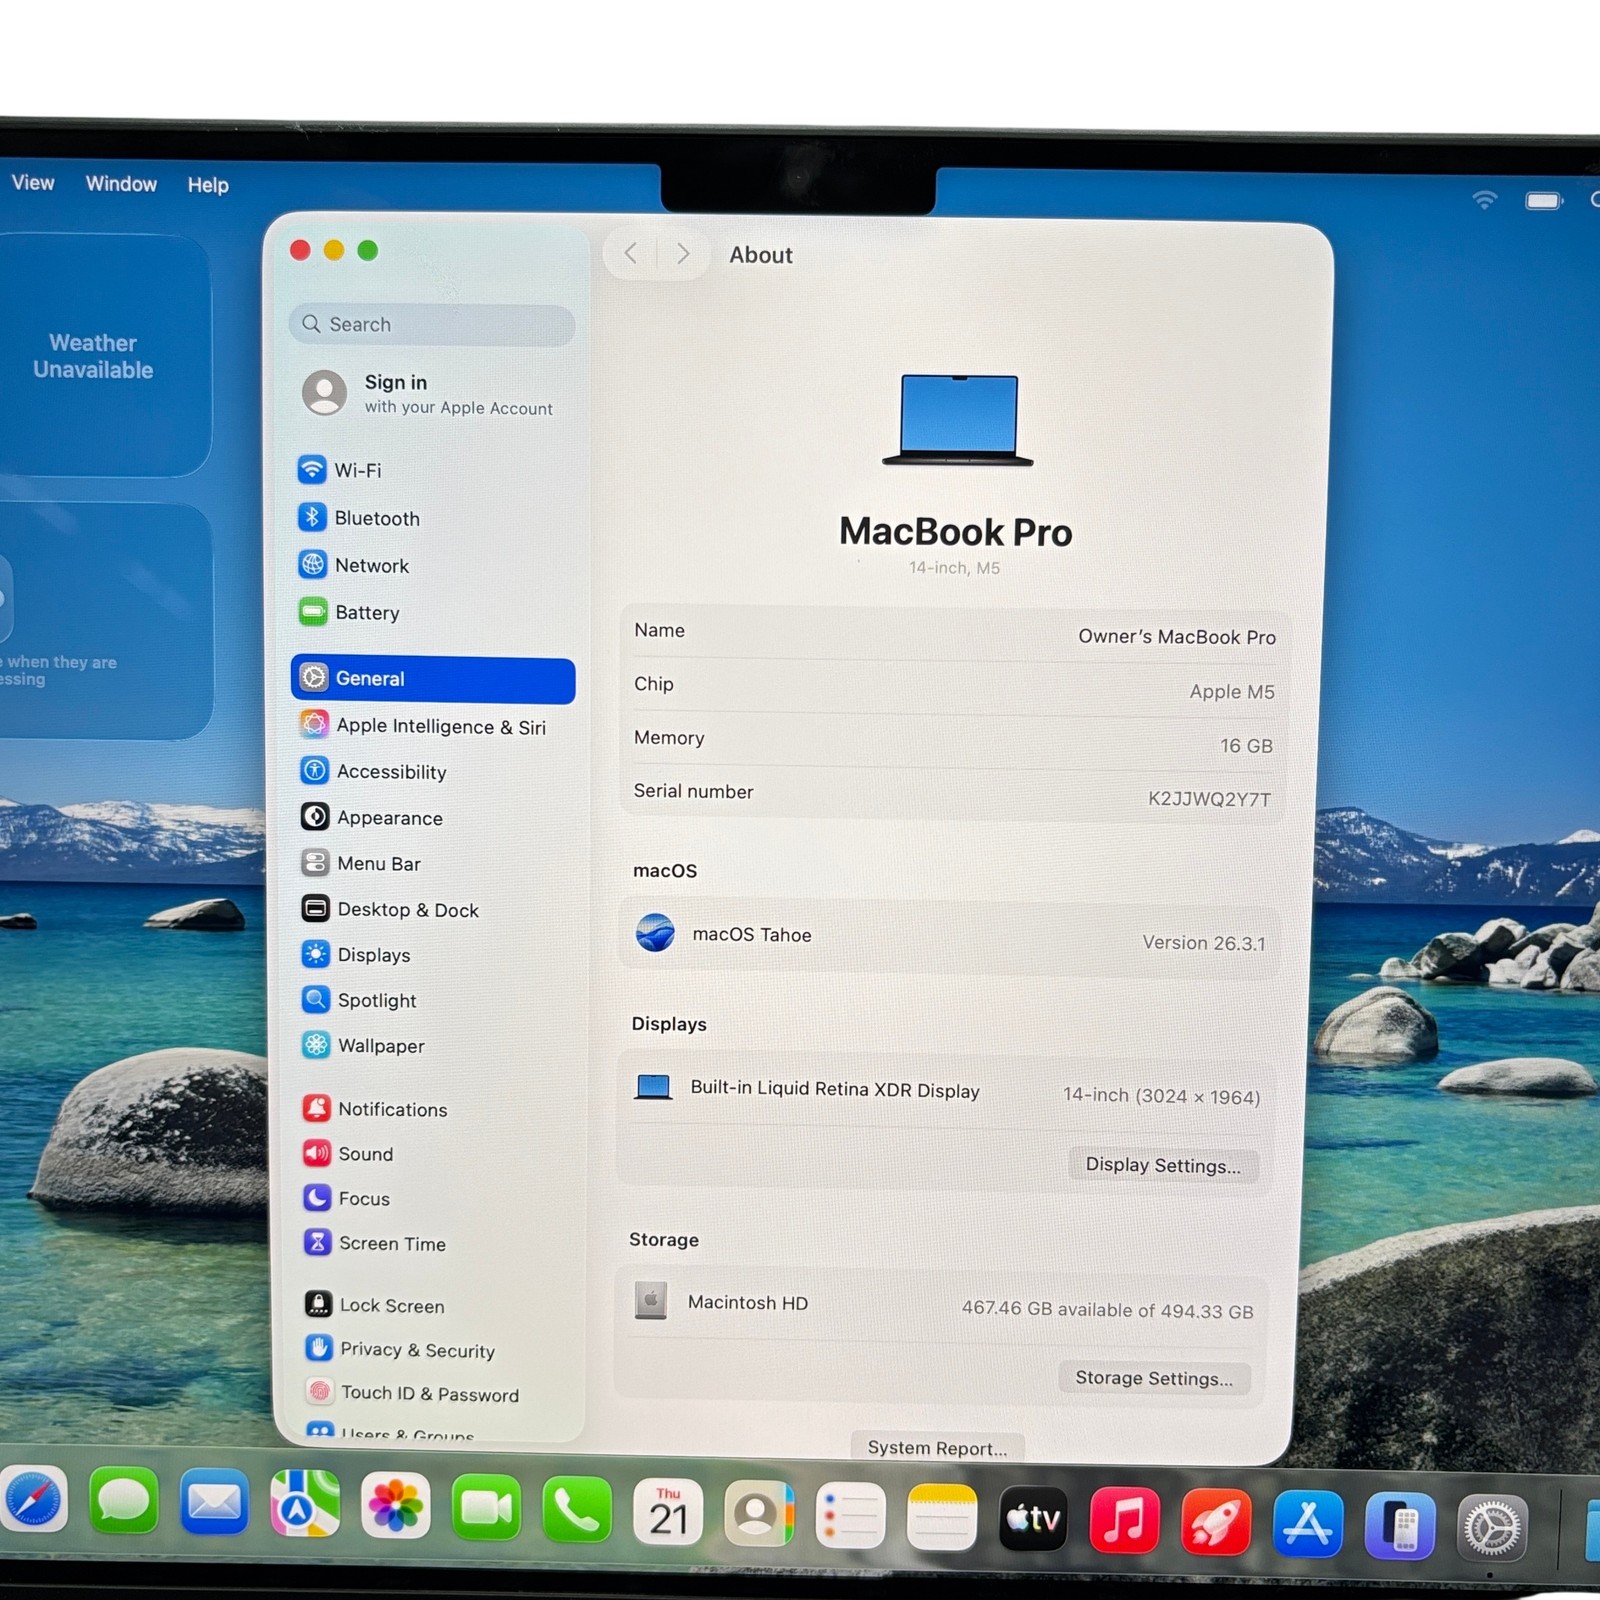Click the MacBook Pro laptop image

tap(958, 420)
